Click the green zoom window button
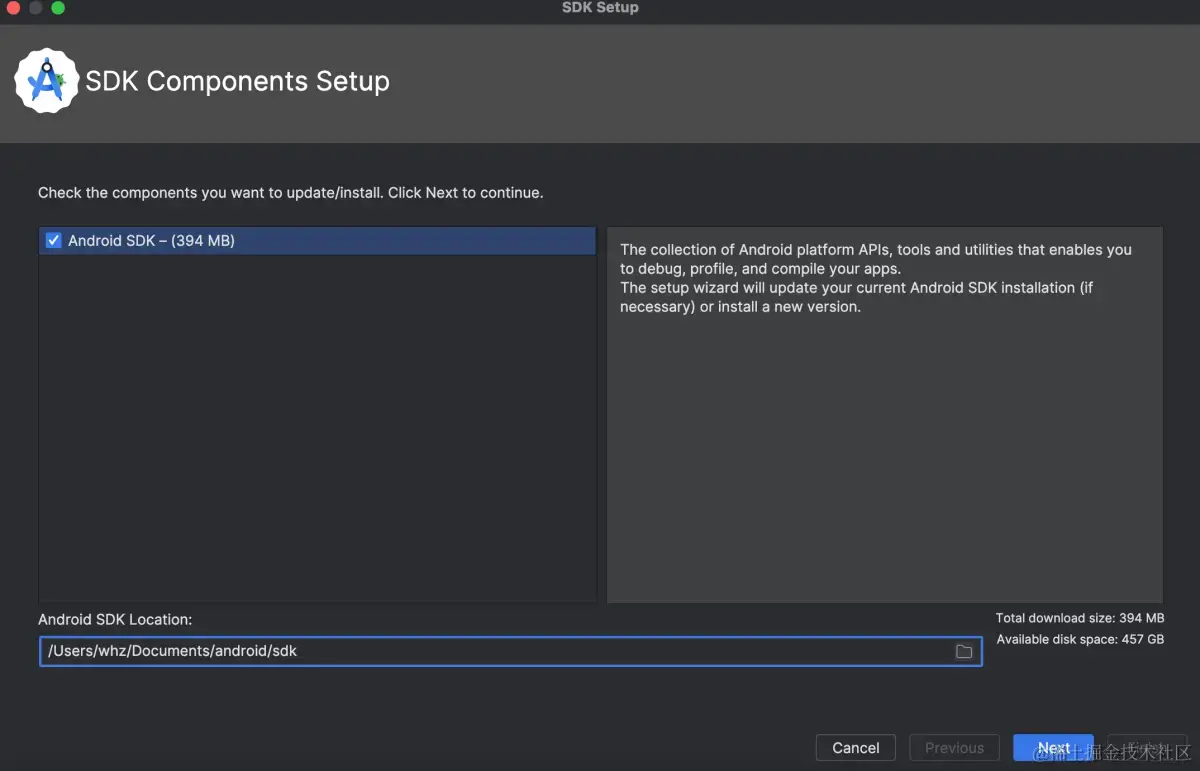Image resolution: width=1200 pixels, height=771 pixels. tap(58, 8)
